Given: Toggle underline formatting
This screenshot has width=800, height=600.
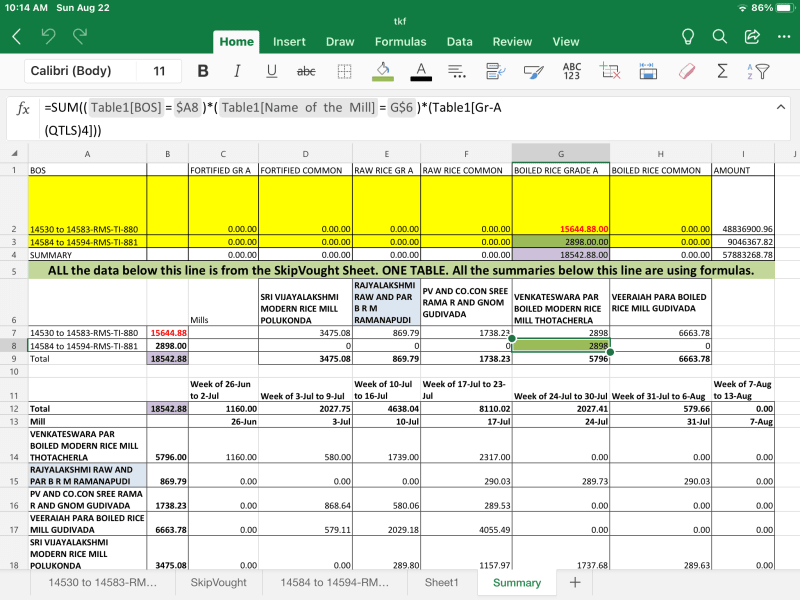Looking at the screenshot, I should (x=271, y=71).
